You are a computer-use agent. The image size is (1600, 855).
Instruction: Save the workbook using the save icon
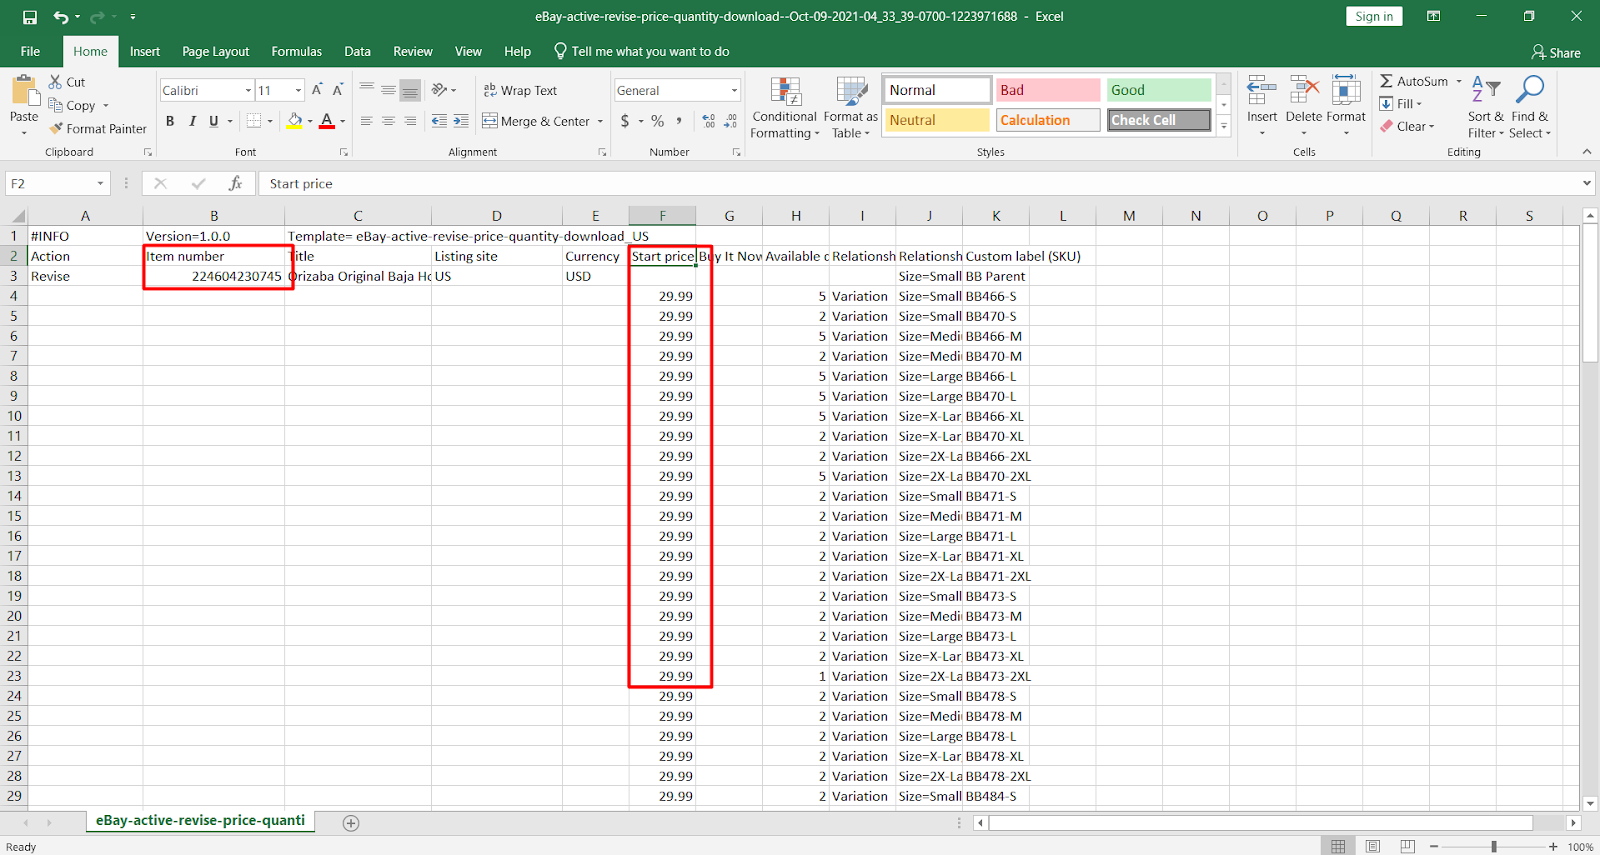pyautogui.click(x=30, y=17)
